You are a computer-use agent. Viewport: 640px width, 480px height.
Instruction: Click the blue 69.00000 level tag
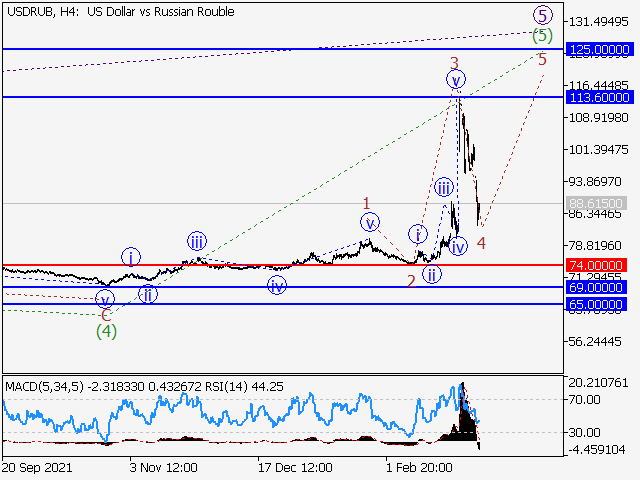[596, 287]
